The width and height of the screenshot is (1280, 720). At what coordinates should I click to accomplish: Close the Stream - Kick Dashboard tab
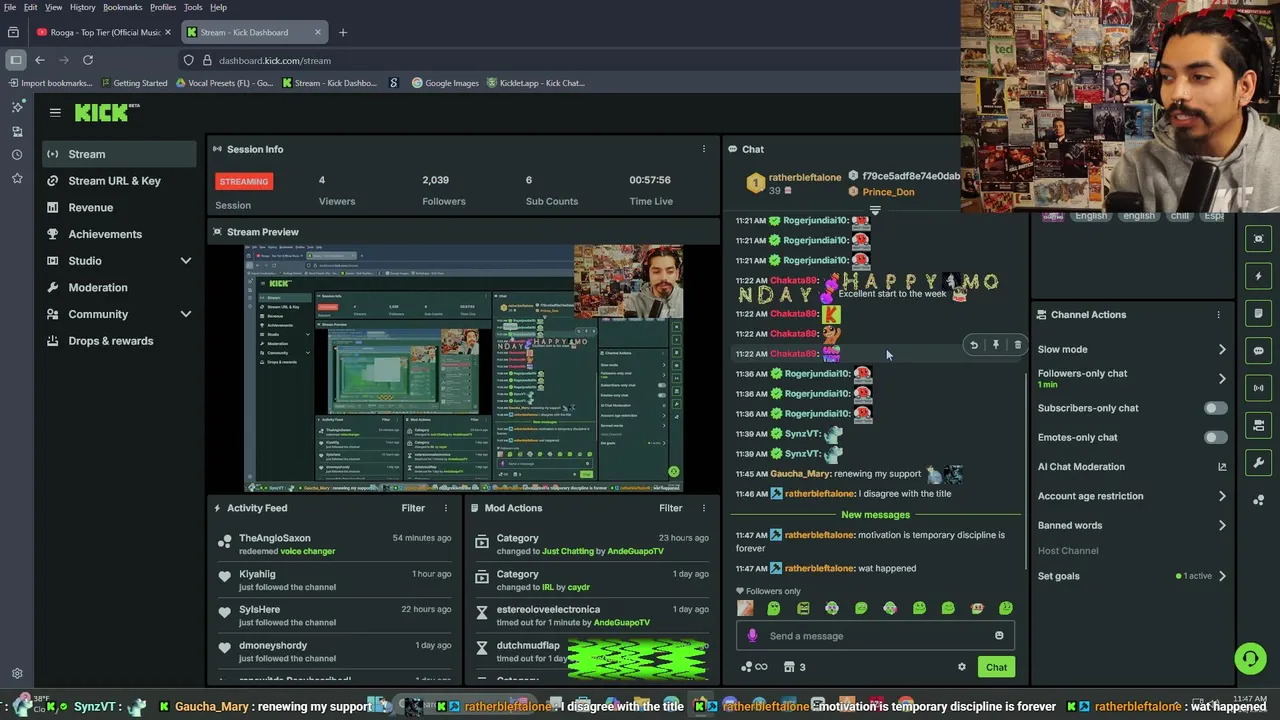[318, 32]
